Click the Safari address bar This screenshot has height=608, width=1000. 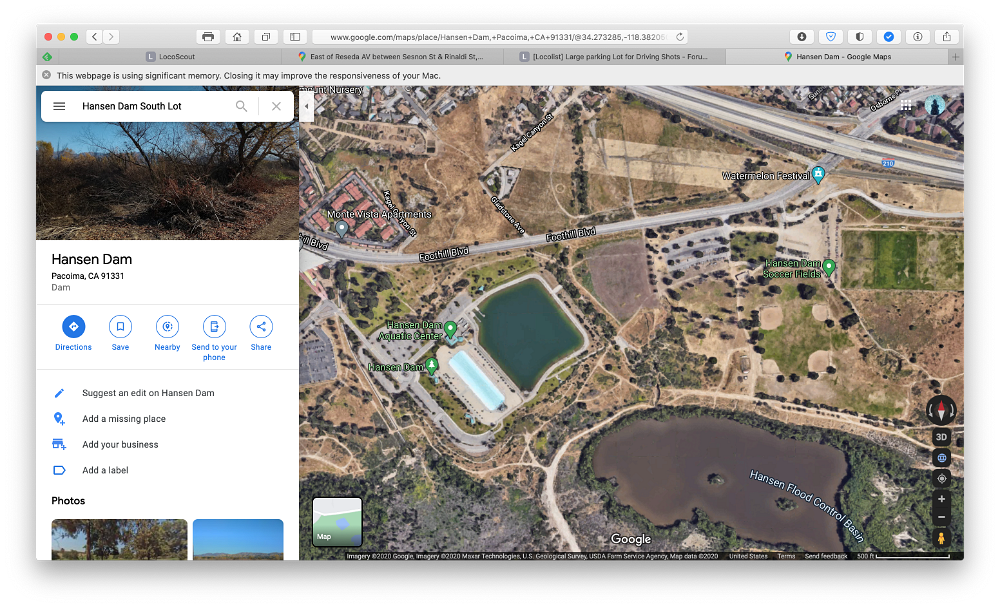point(497,37)
